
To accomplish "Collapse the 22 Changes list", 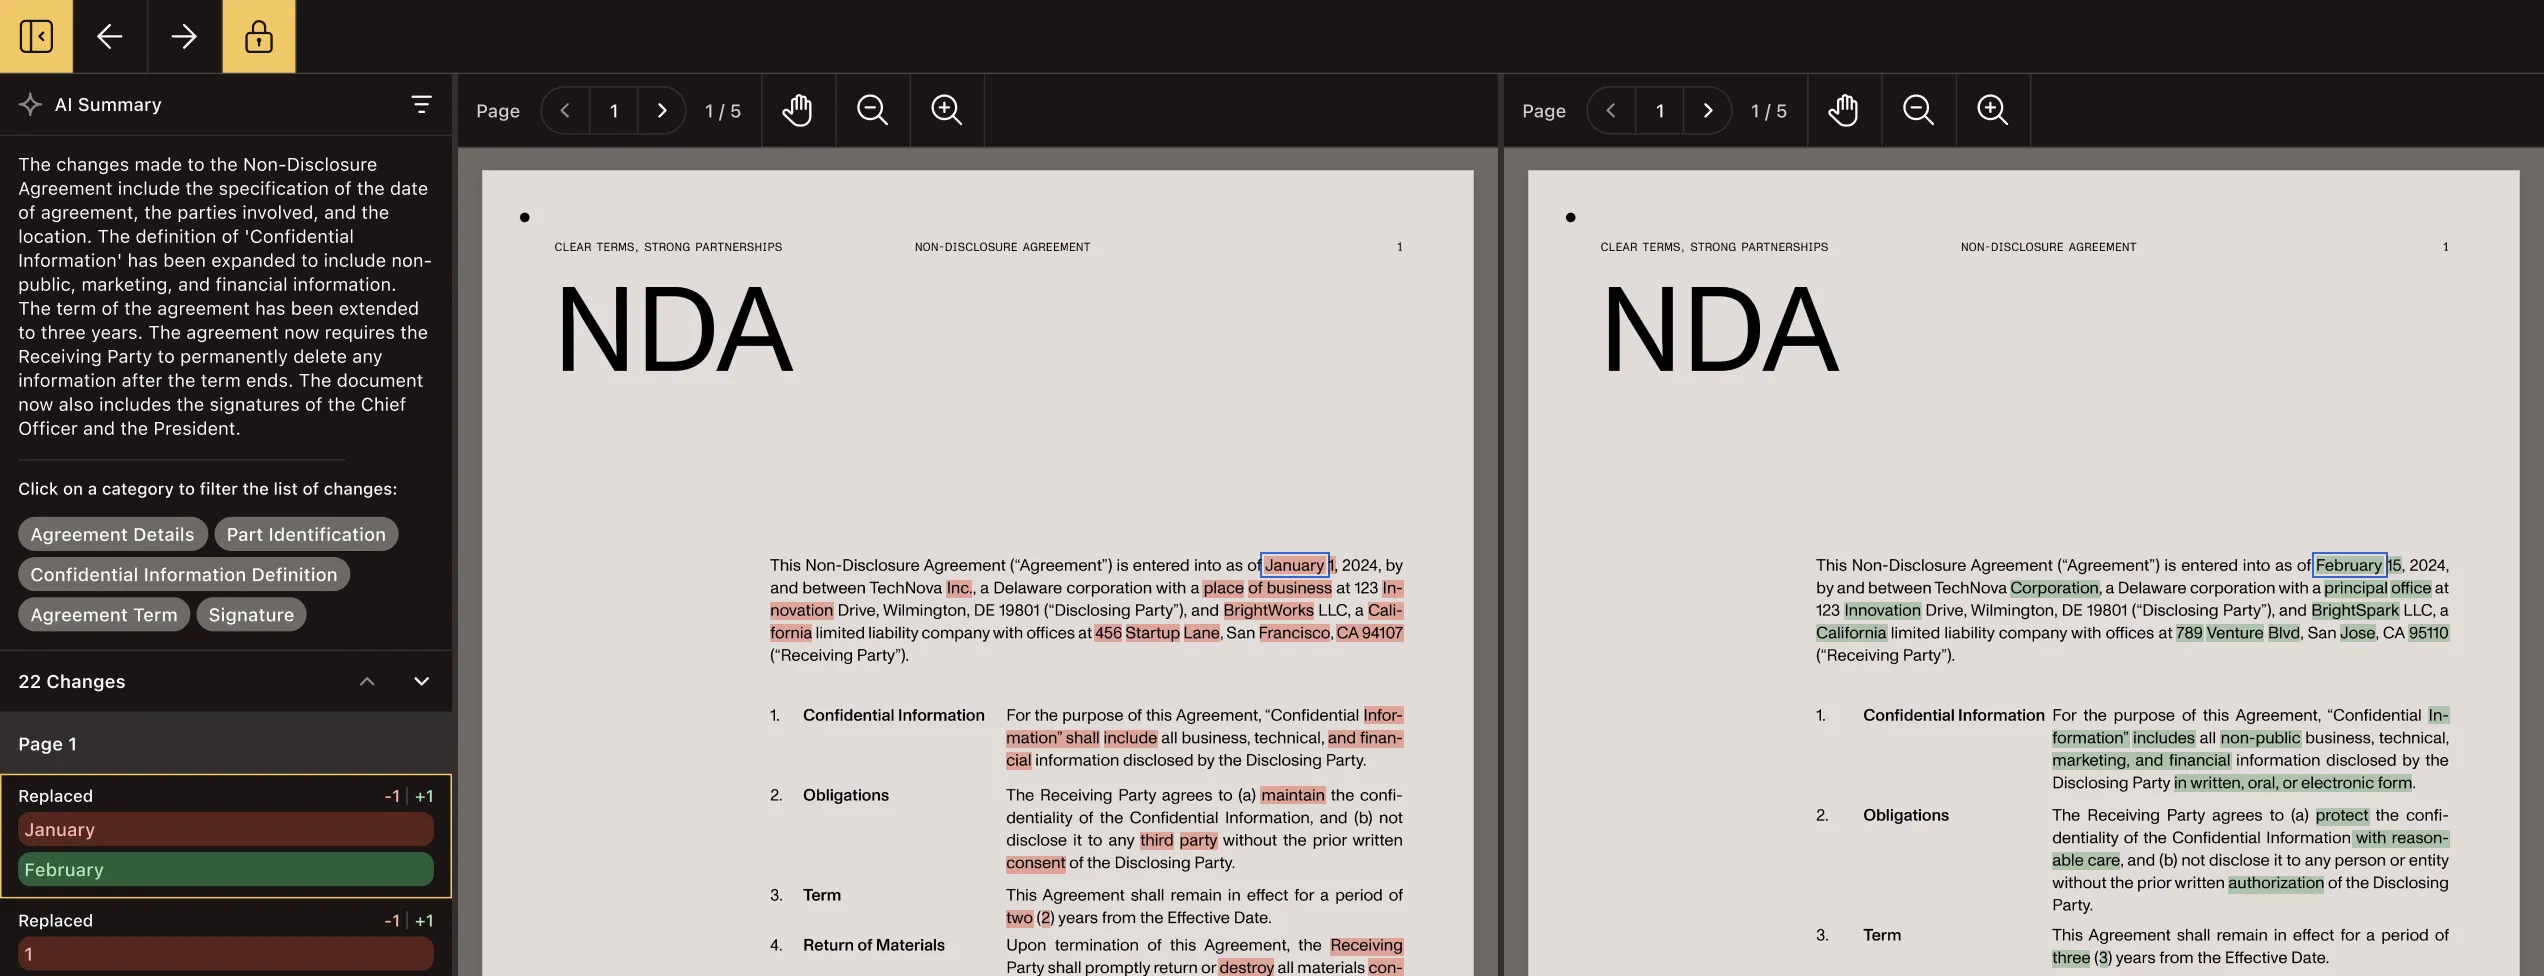I will [x=367, y=681].
